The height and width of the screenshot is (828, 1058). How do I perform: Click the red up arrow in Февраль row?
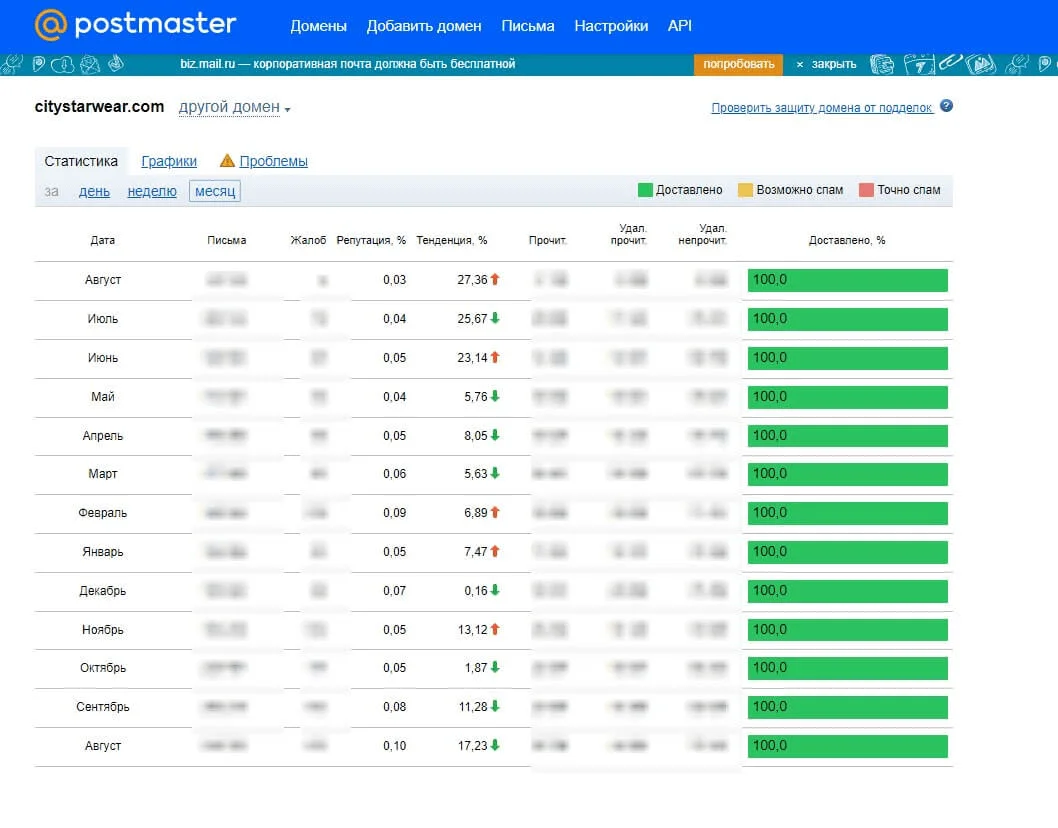coord(495,512)
